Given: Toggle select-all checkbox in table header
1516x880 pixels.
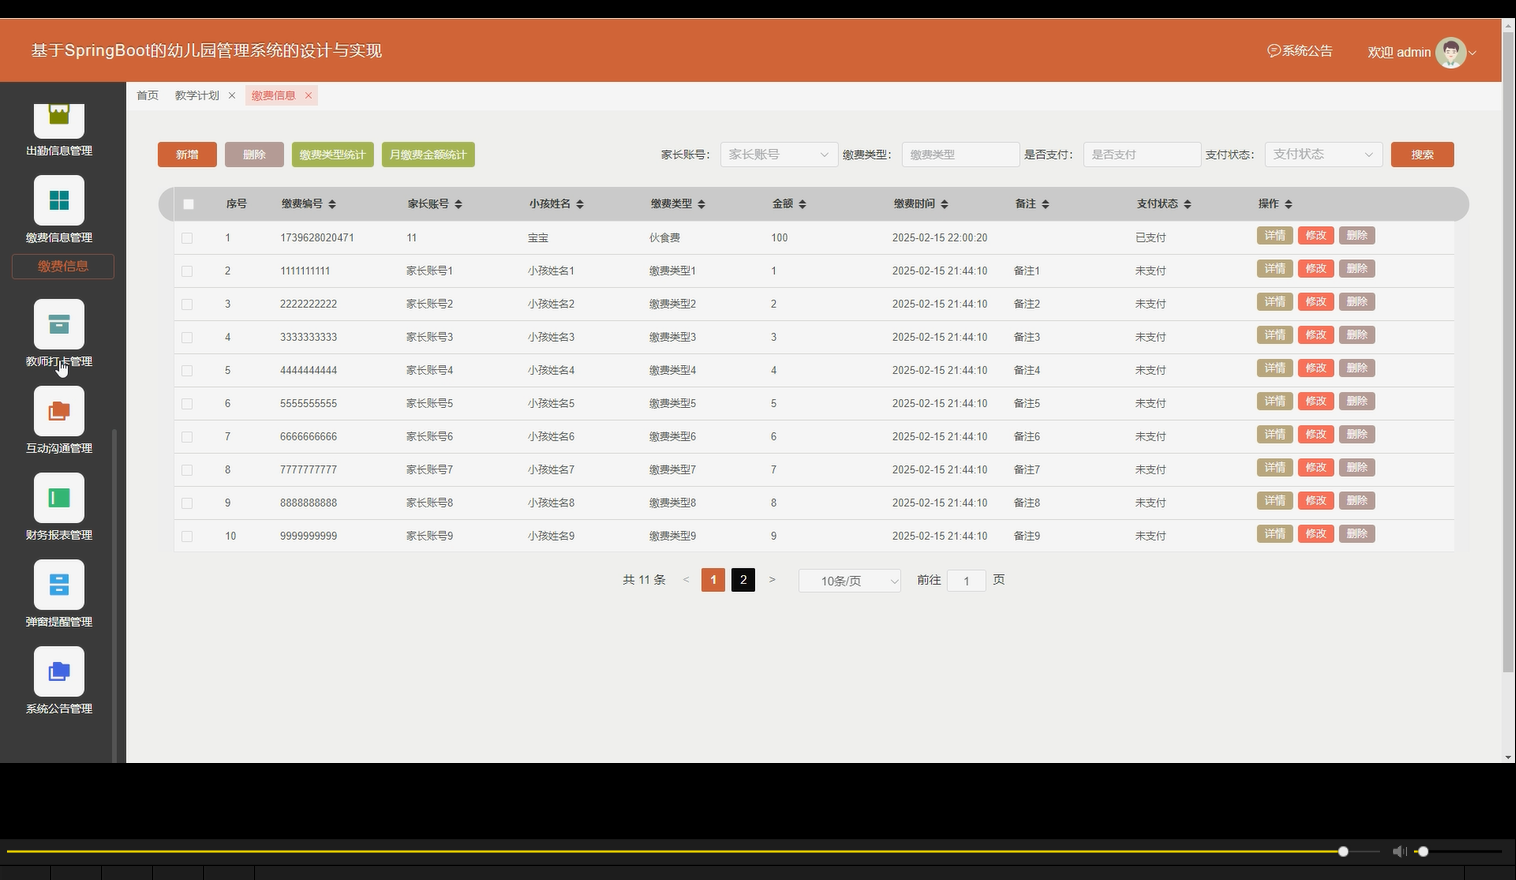Looking at the screenshot, I should (188, 204).
